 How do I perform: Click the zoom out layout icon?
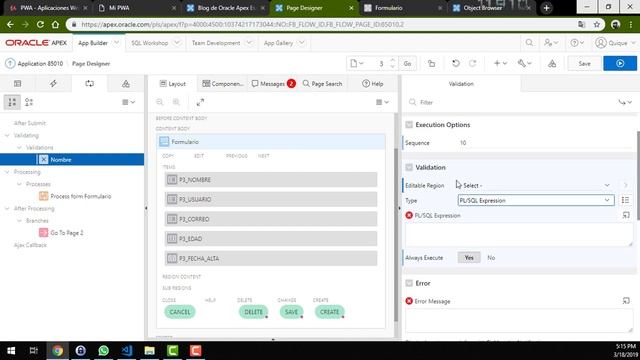click(160, 102)
